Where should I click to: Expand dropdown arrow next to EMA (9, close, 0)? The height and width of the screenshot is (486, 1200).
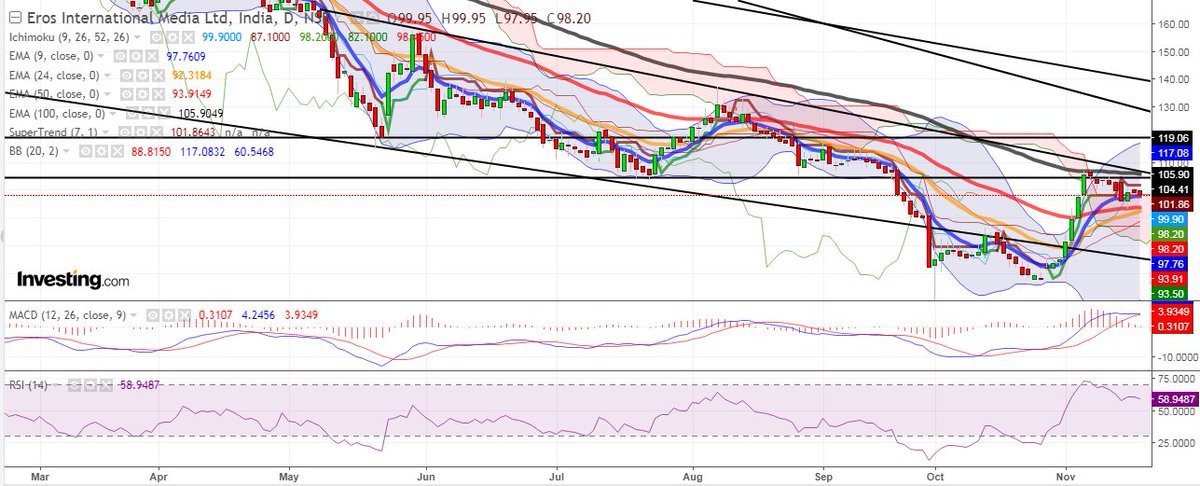tap(101, 56)
